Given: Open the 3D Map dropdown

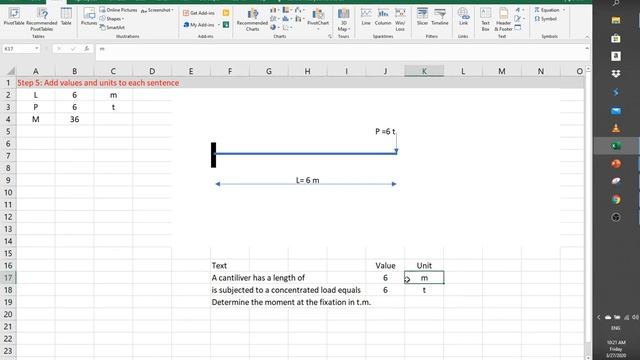Looking at the screenshot, I should [344, 19].
